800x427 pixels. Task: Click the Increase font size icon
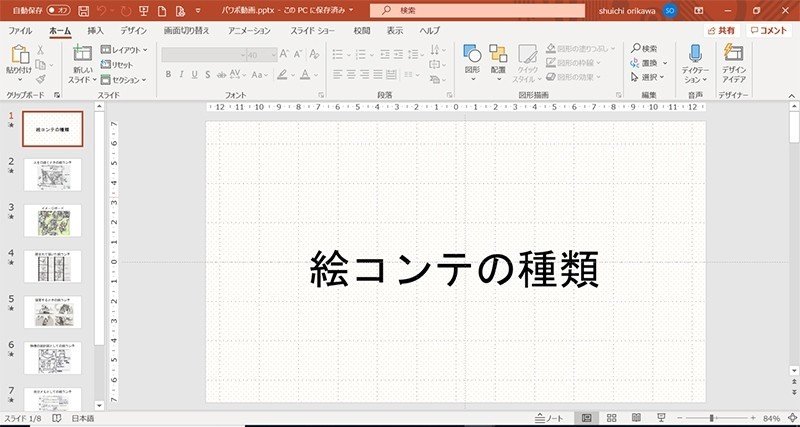284,54
